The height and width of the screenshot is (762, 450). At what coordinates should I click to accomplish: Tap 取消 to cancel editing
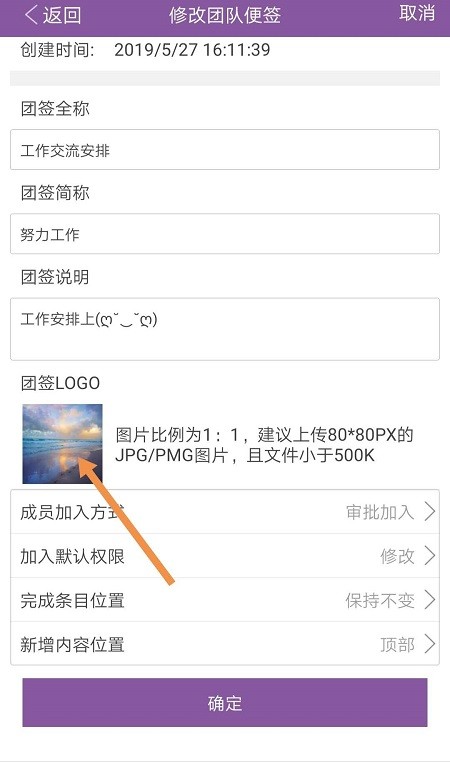tap(416, 13)
